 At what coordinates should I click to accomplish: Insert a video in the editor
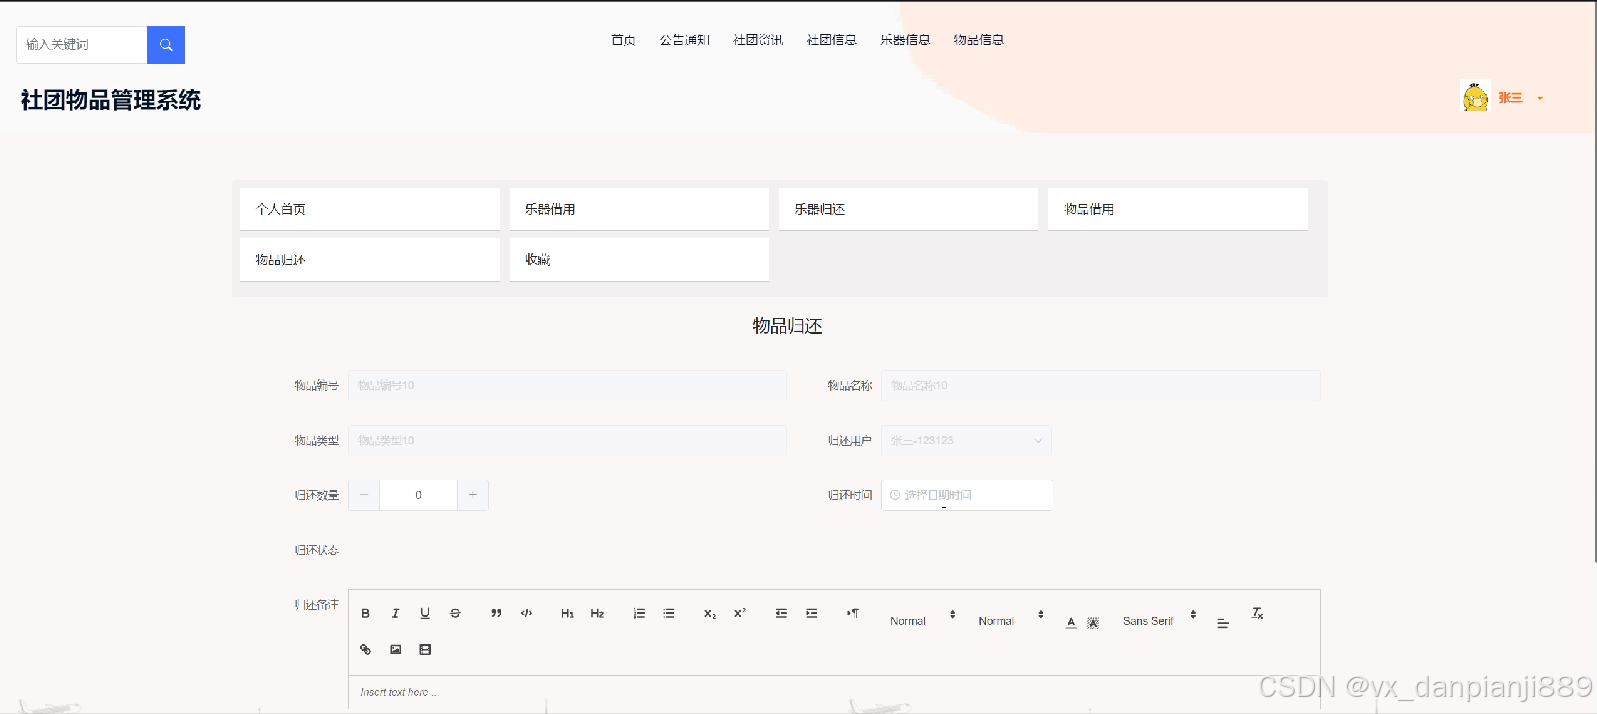click(425, 649)
